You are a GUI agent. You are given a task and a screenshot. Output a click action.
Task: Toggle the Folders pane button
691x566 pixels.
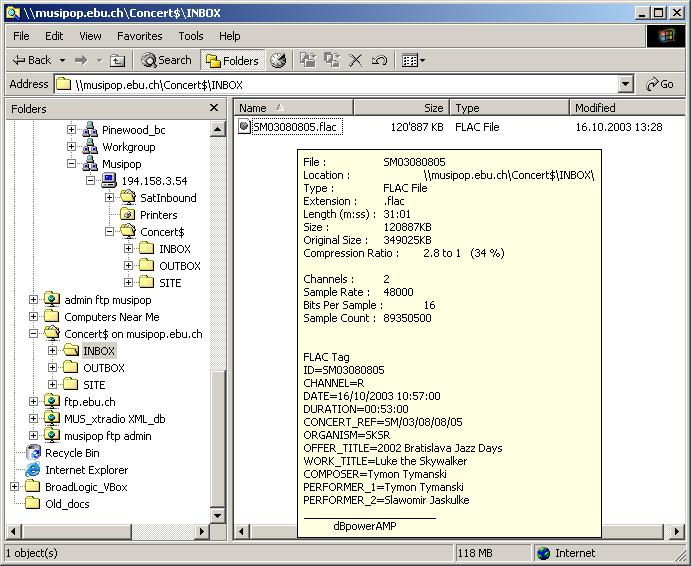(x=231, y=60)
